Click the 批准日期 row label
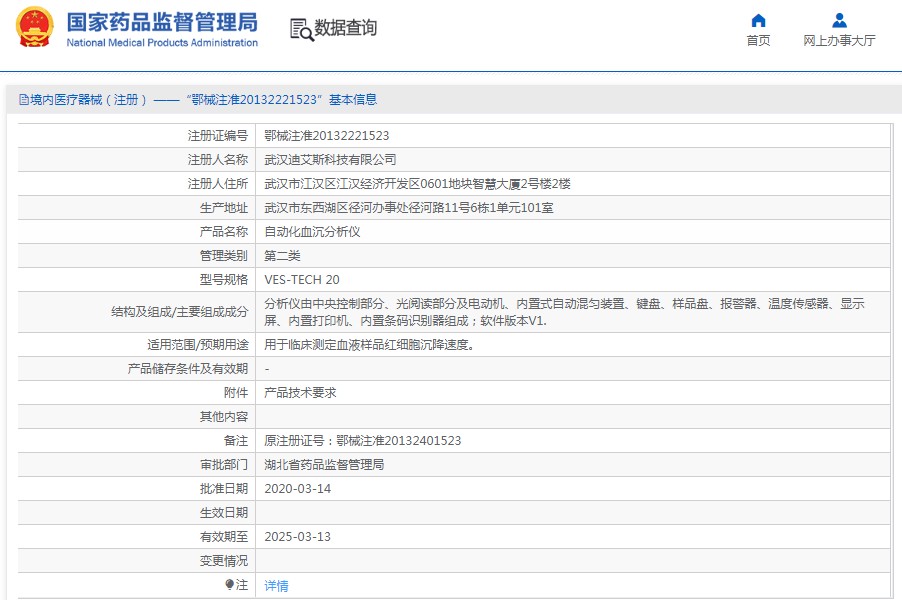 (x=224, y=489)
